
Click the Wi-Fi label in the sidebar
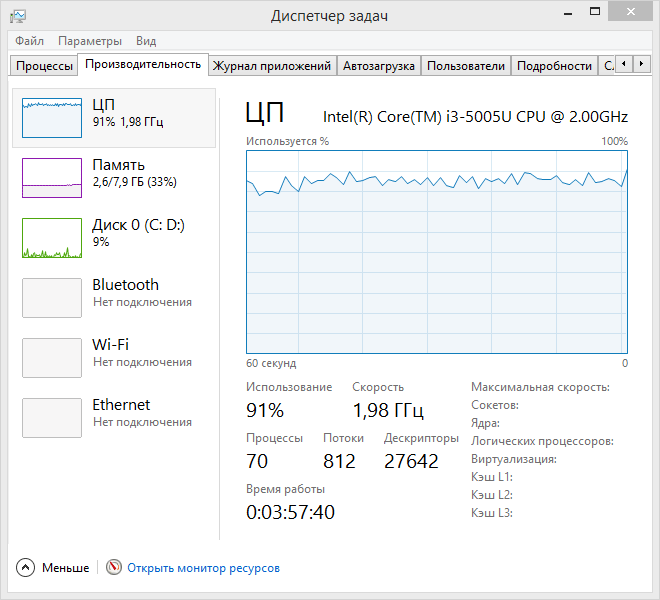pyautogui.click(x=110, y=344)
